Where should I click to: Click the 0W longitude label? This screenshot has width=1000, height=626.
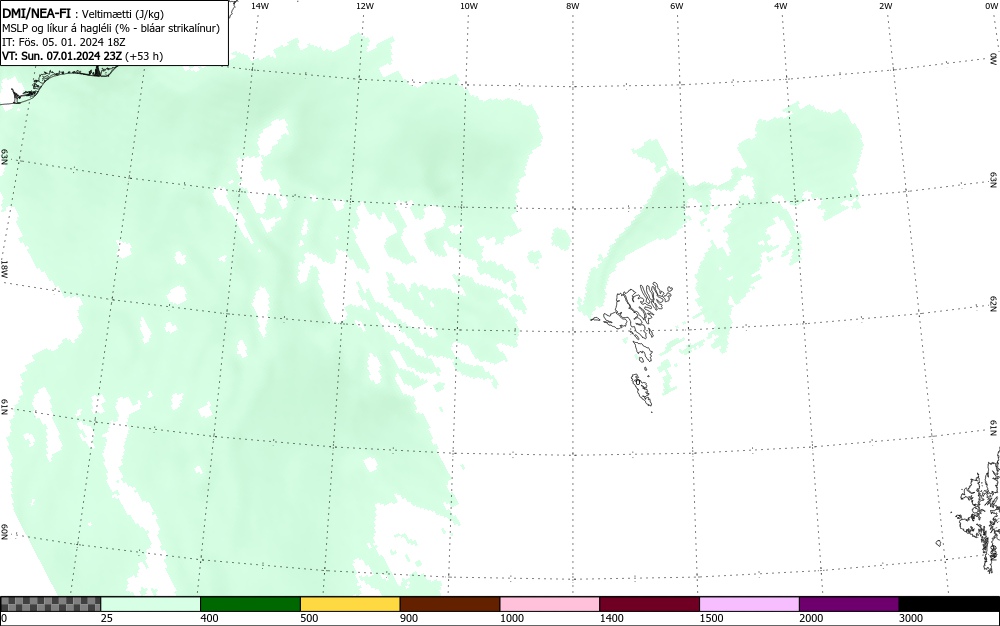click(x=991, y=6)
